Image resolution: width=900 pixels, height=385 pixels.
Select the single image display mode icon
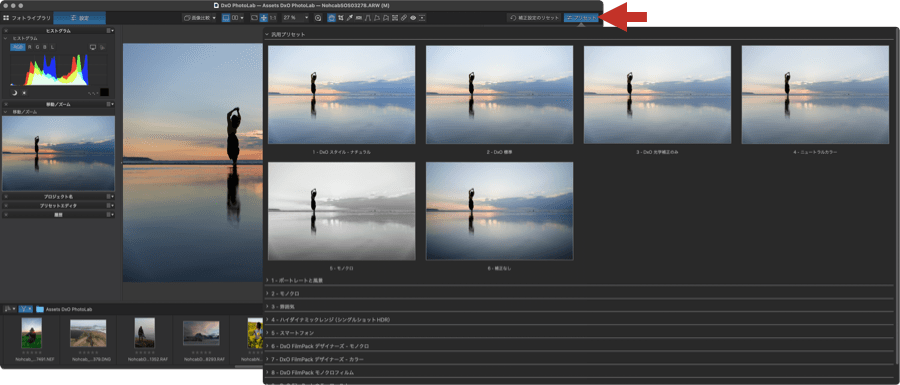226,18
